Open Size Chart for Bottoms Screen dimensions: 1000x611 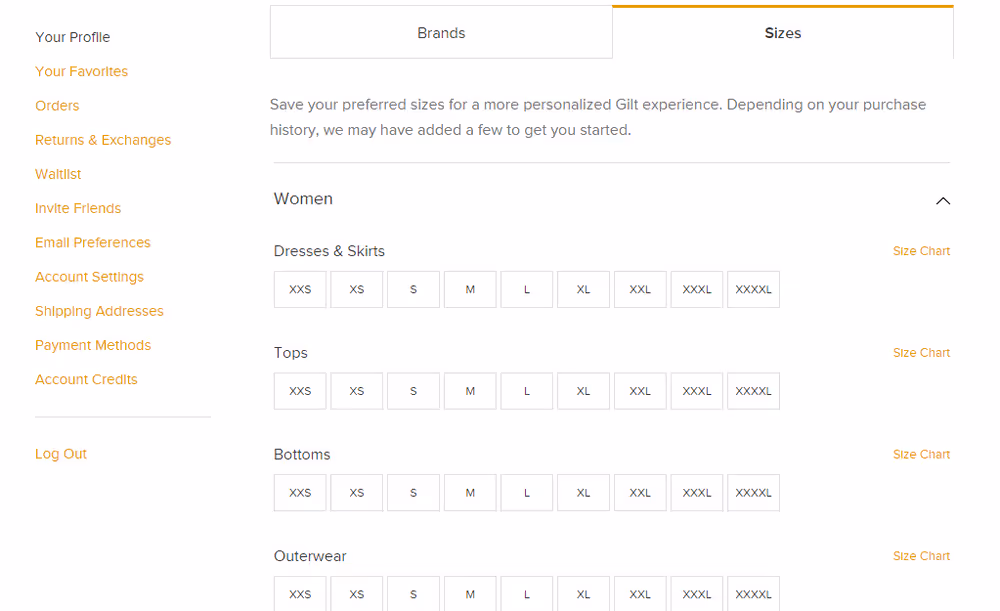point(922,455)
